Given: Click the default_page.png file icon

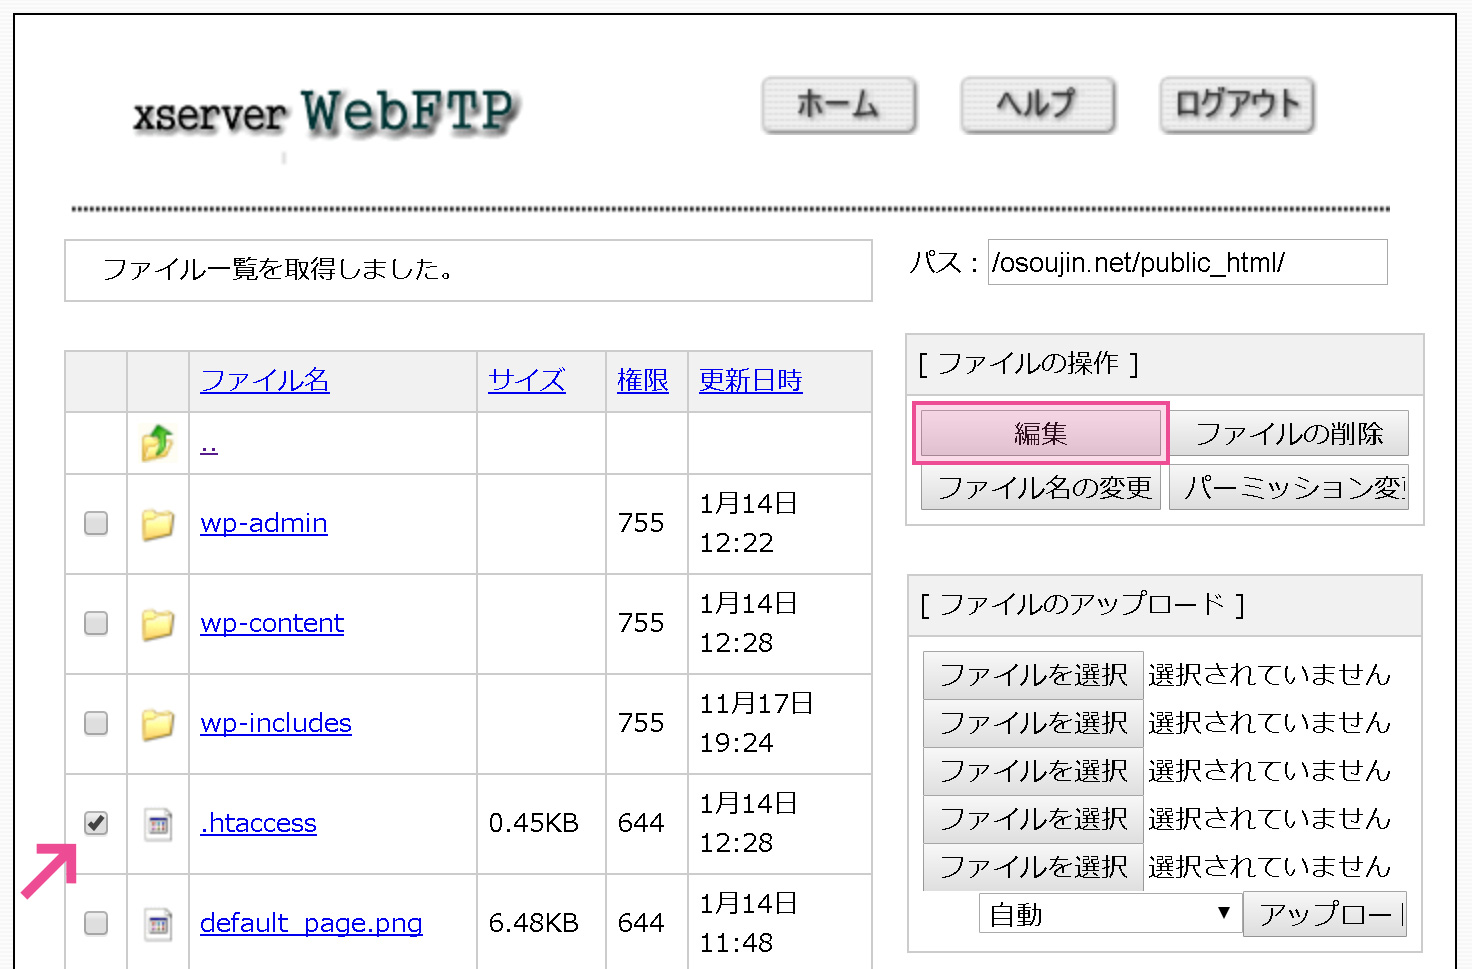Looking at the screenshot, I should click(157, 923).
